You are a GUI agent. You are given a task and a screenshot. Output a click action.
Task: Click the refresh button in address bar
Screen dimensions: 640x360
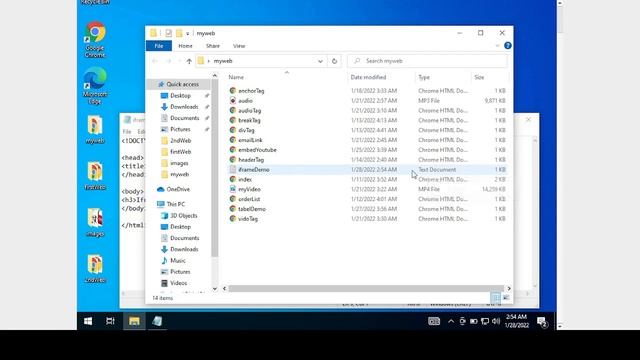334,61
